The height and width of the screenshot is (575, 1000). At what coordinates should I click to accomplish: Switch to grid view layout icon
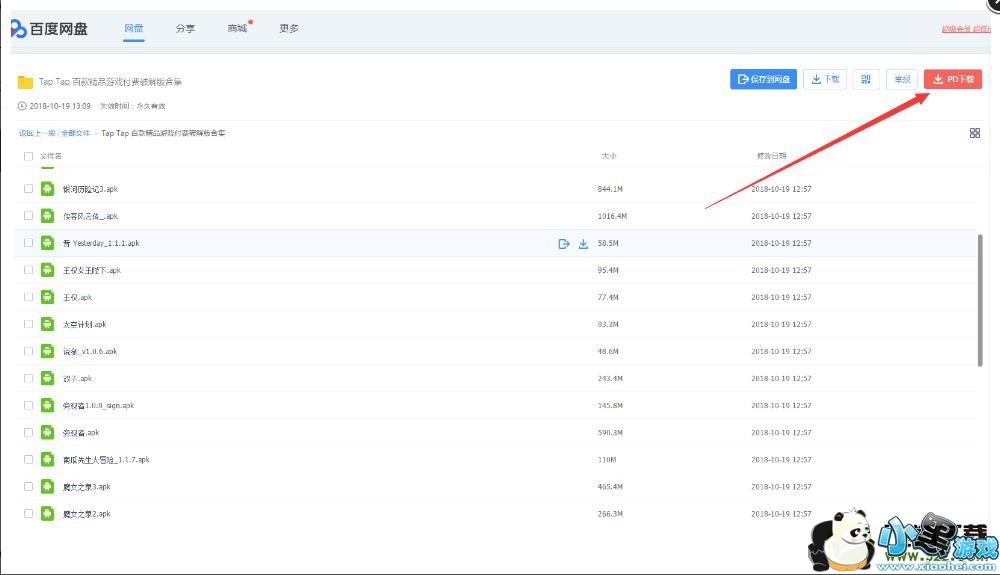click(x=975, y=133)
